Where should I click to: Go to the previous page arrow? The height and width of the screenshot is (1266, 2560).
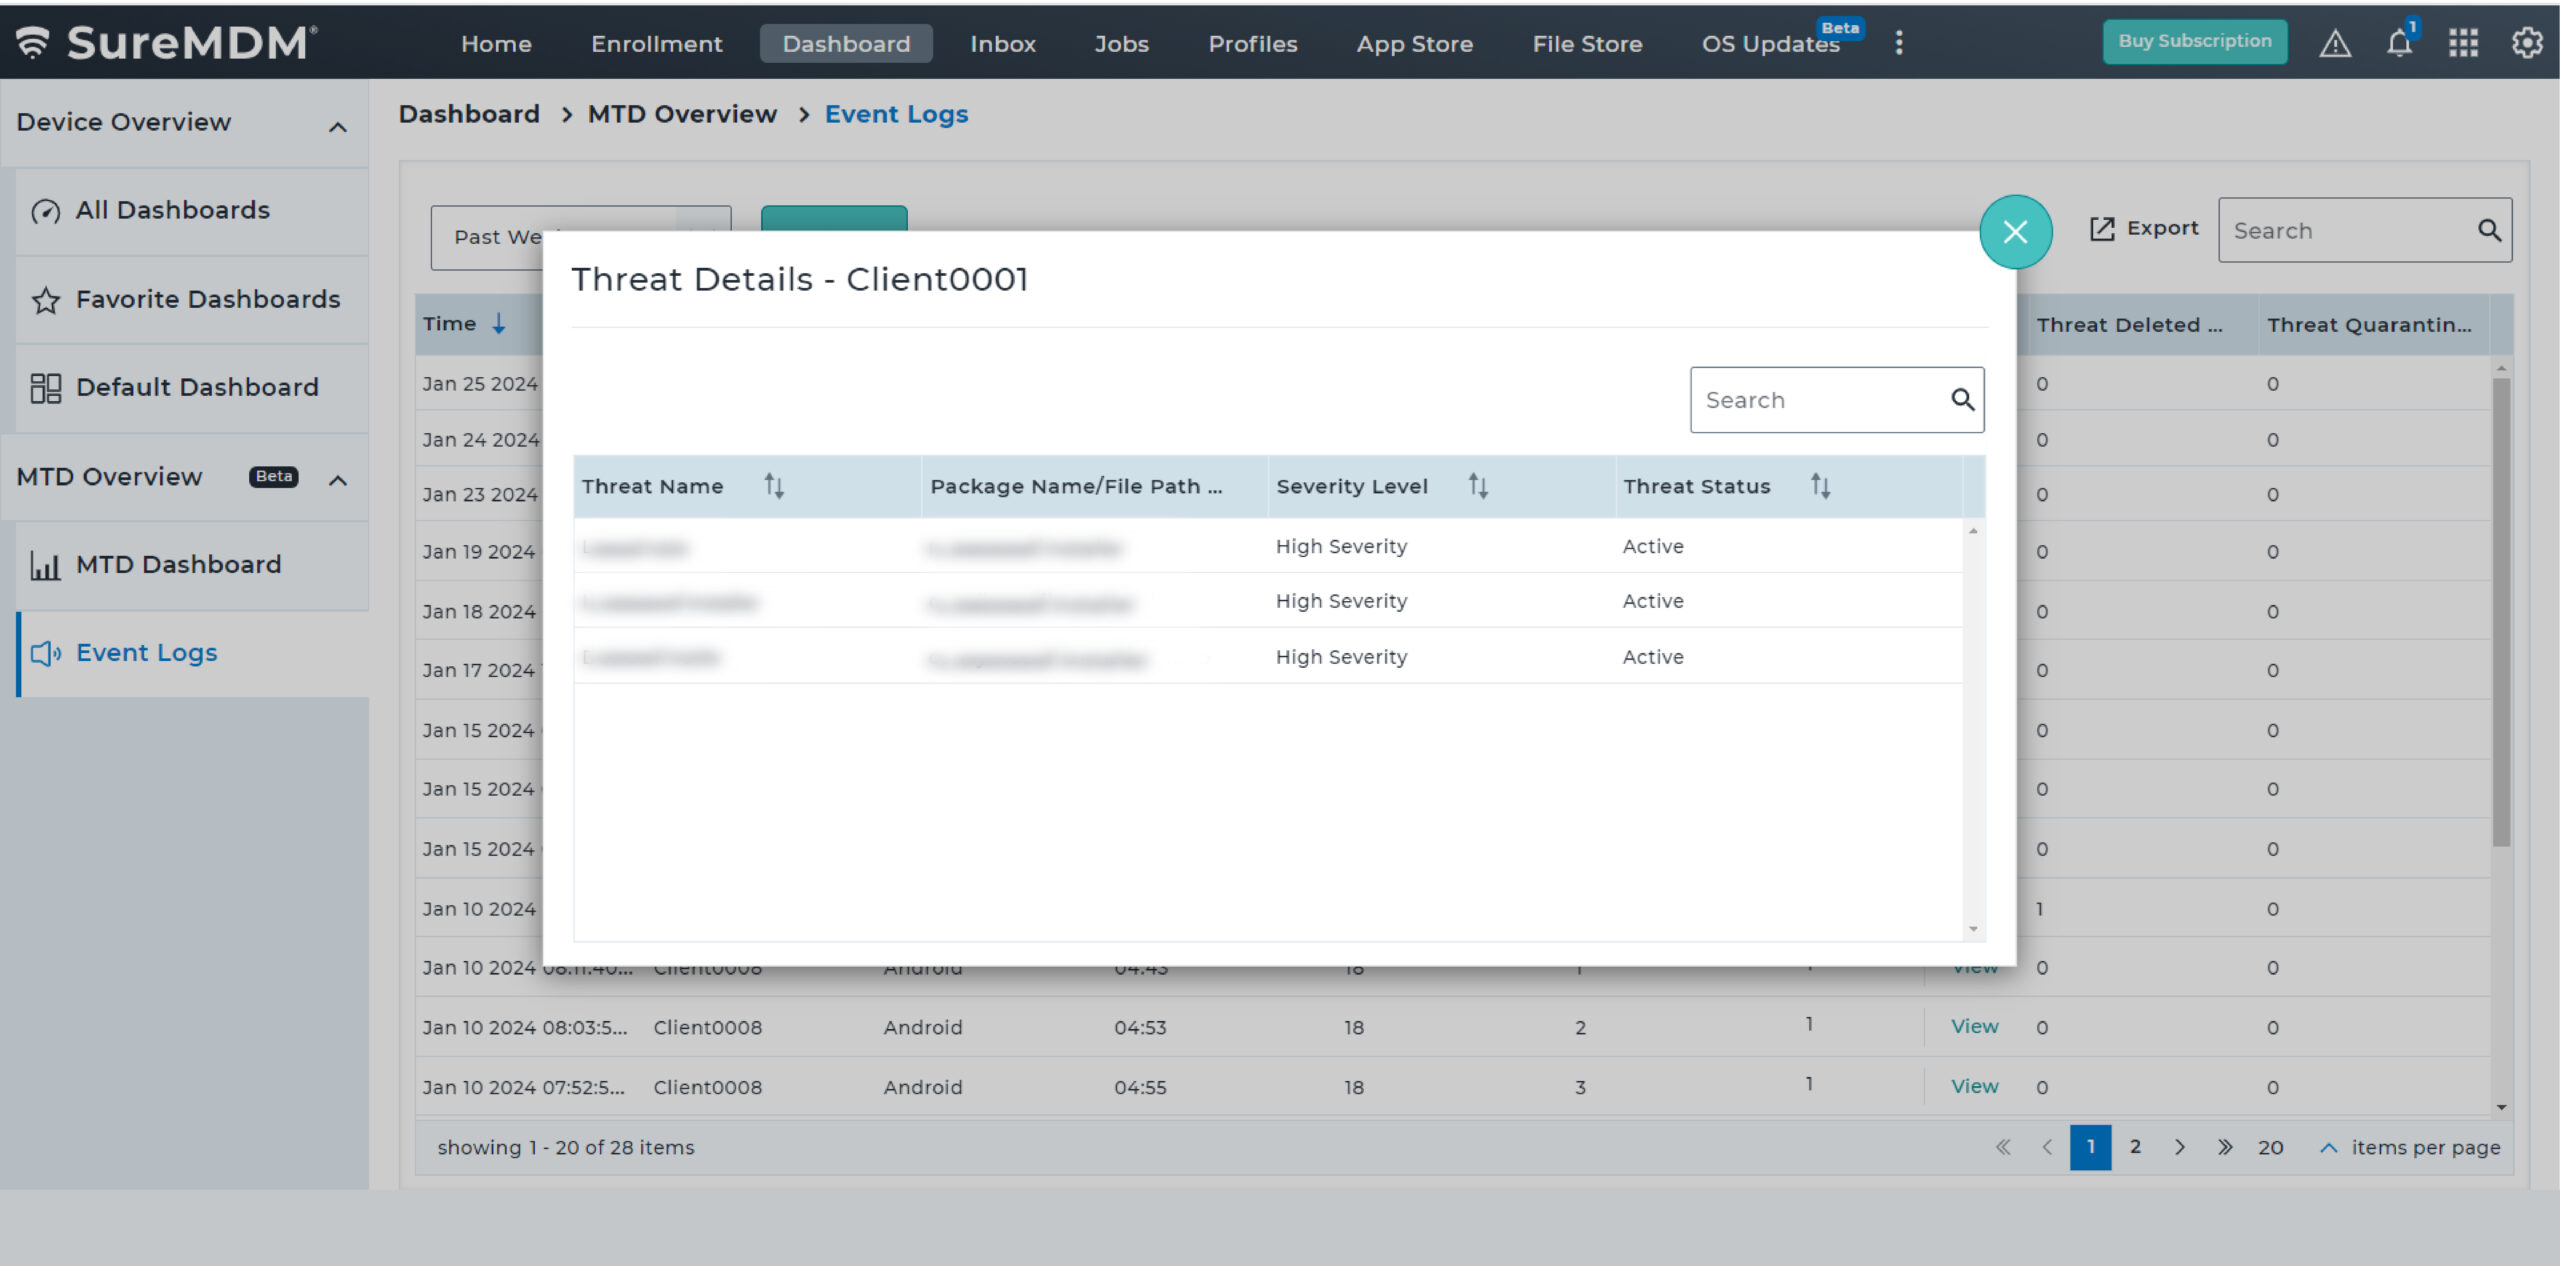click(2047, 1147)
